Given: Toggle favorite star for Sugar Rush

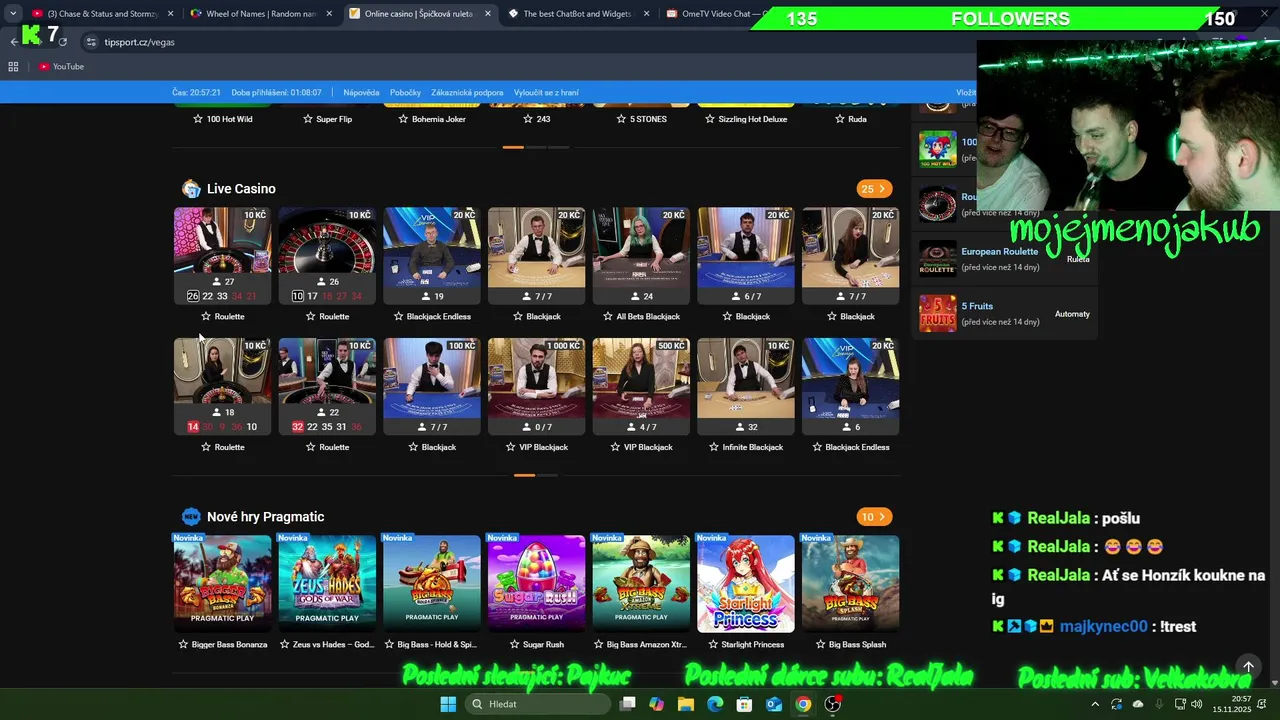Looking at the screenshot, I should click(513, 645).
